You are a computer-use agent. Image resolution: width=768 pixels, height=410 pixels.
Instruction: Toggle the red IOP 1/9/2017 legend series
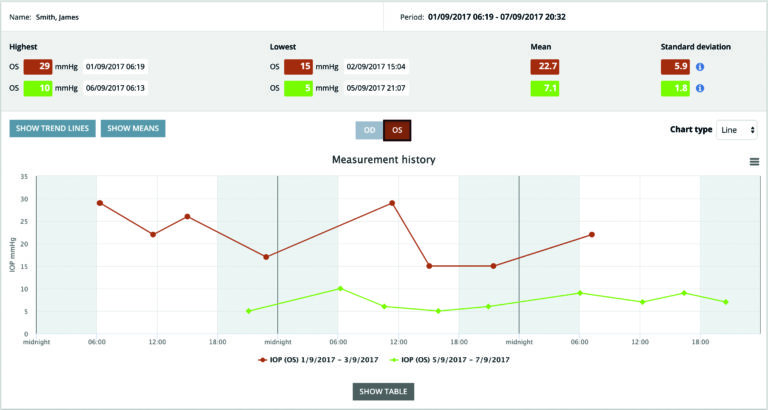pos(316,358)
